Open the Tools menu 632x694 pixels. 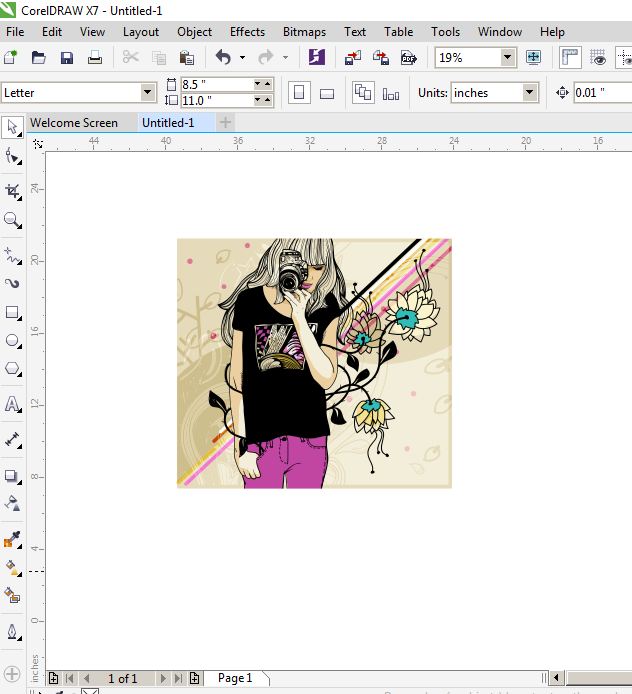tap(446, 32)
